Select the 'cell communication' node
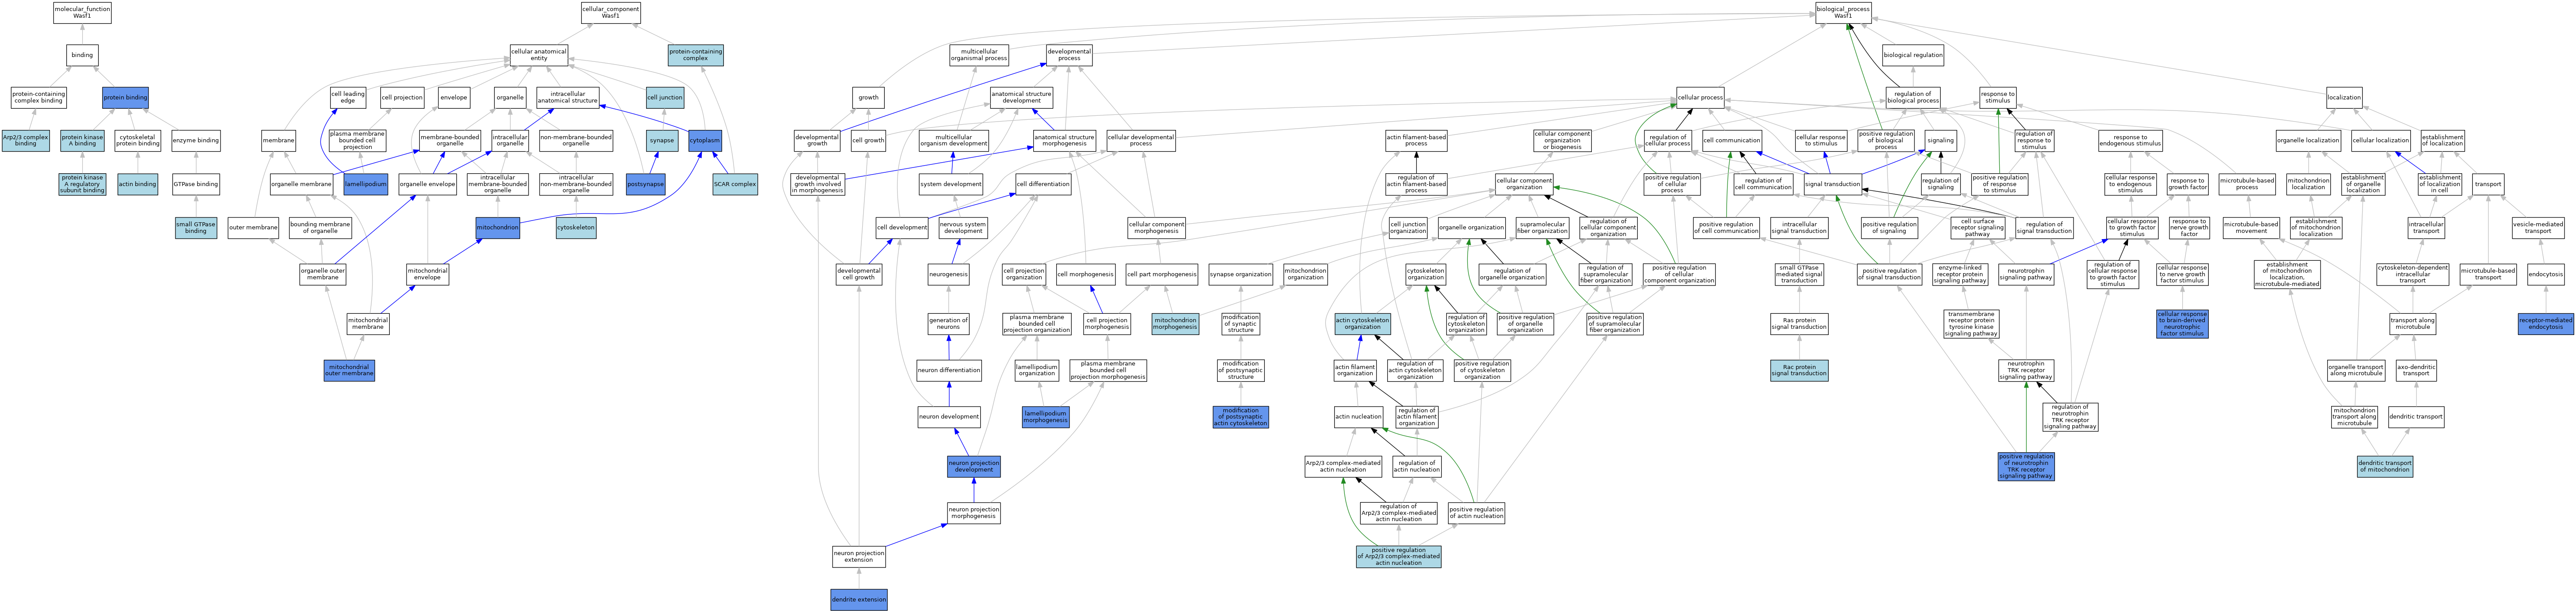This screenshot has width=2576, height=613. 1732,141
